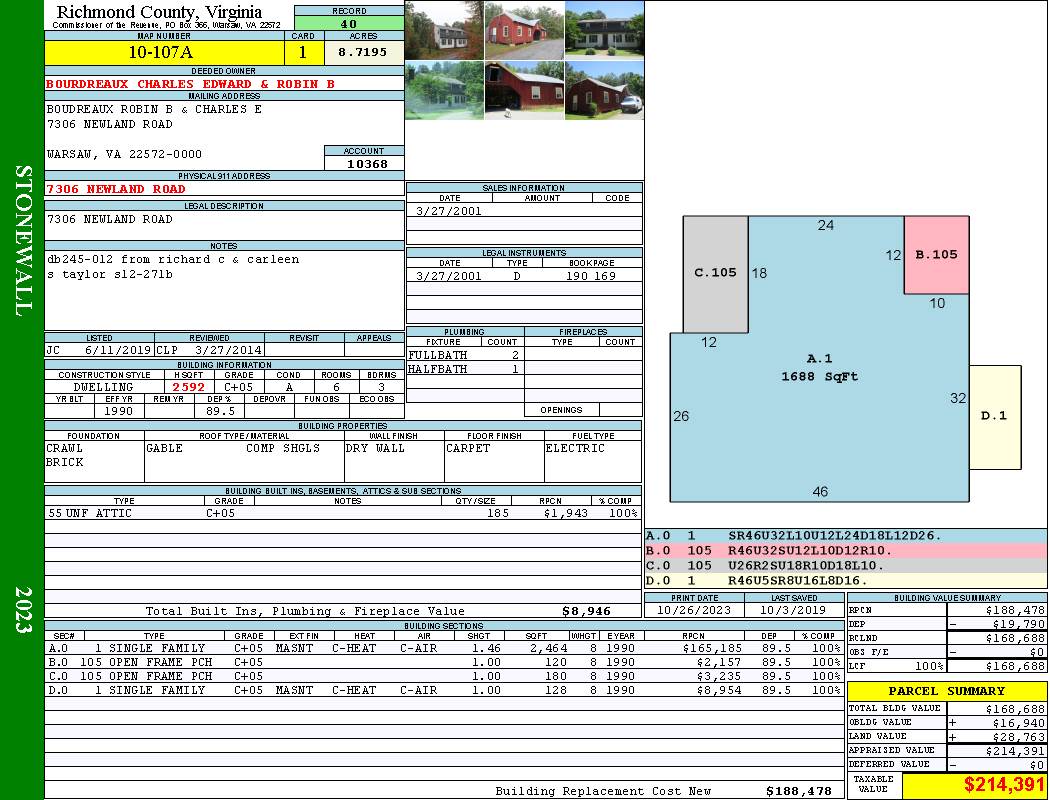Select the 55 UNF ATTIC built-ins row
Image resolution: width=1050 pixels, height=800 pixels.
(x=343, y=513)
